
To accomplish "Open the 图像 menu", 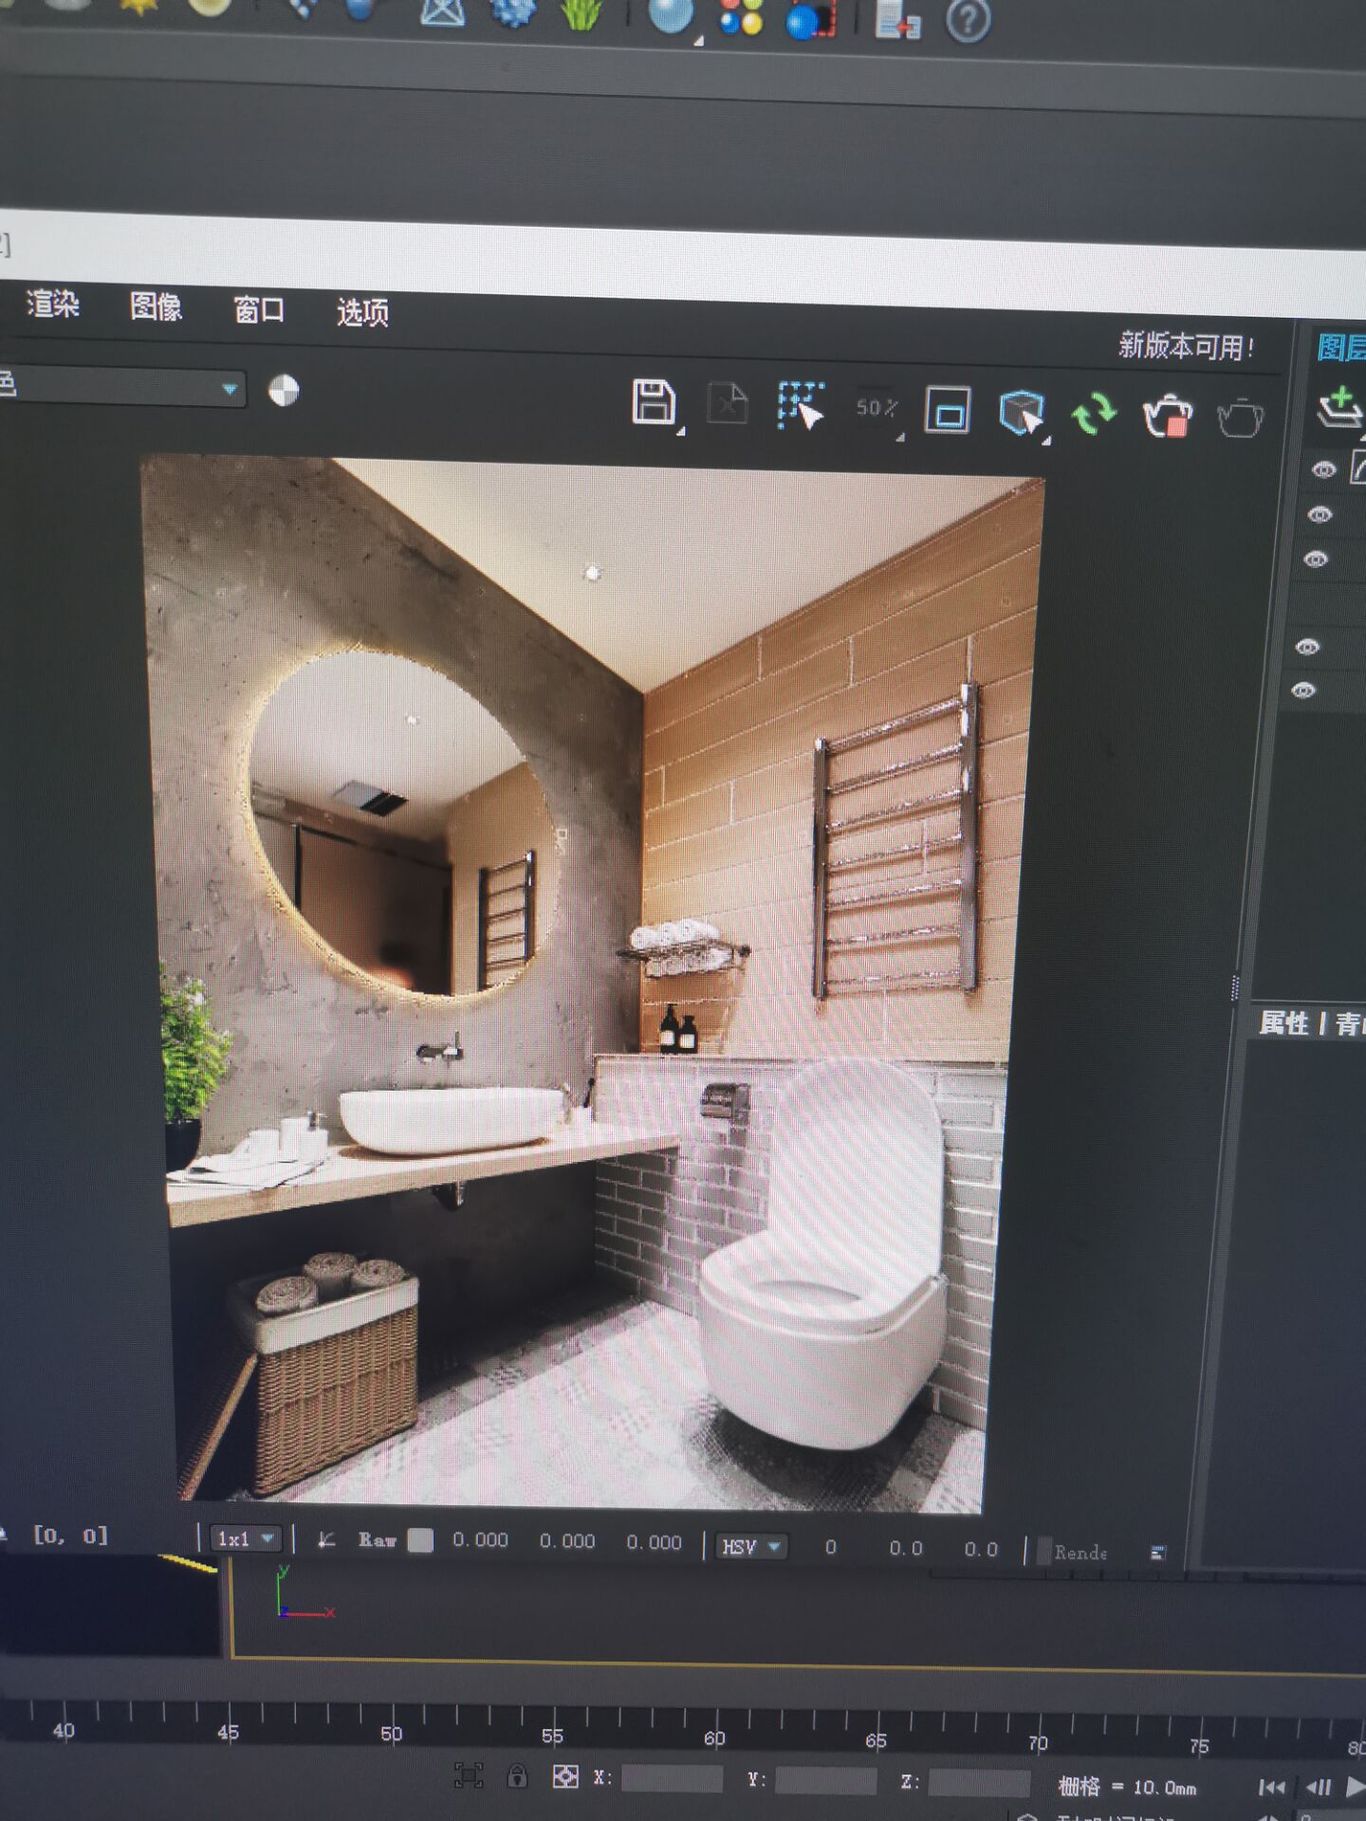I will tap(156, 306).
